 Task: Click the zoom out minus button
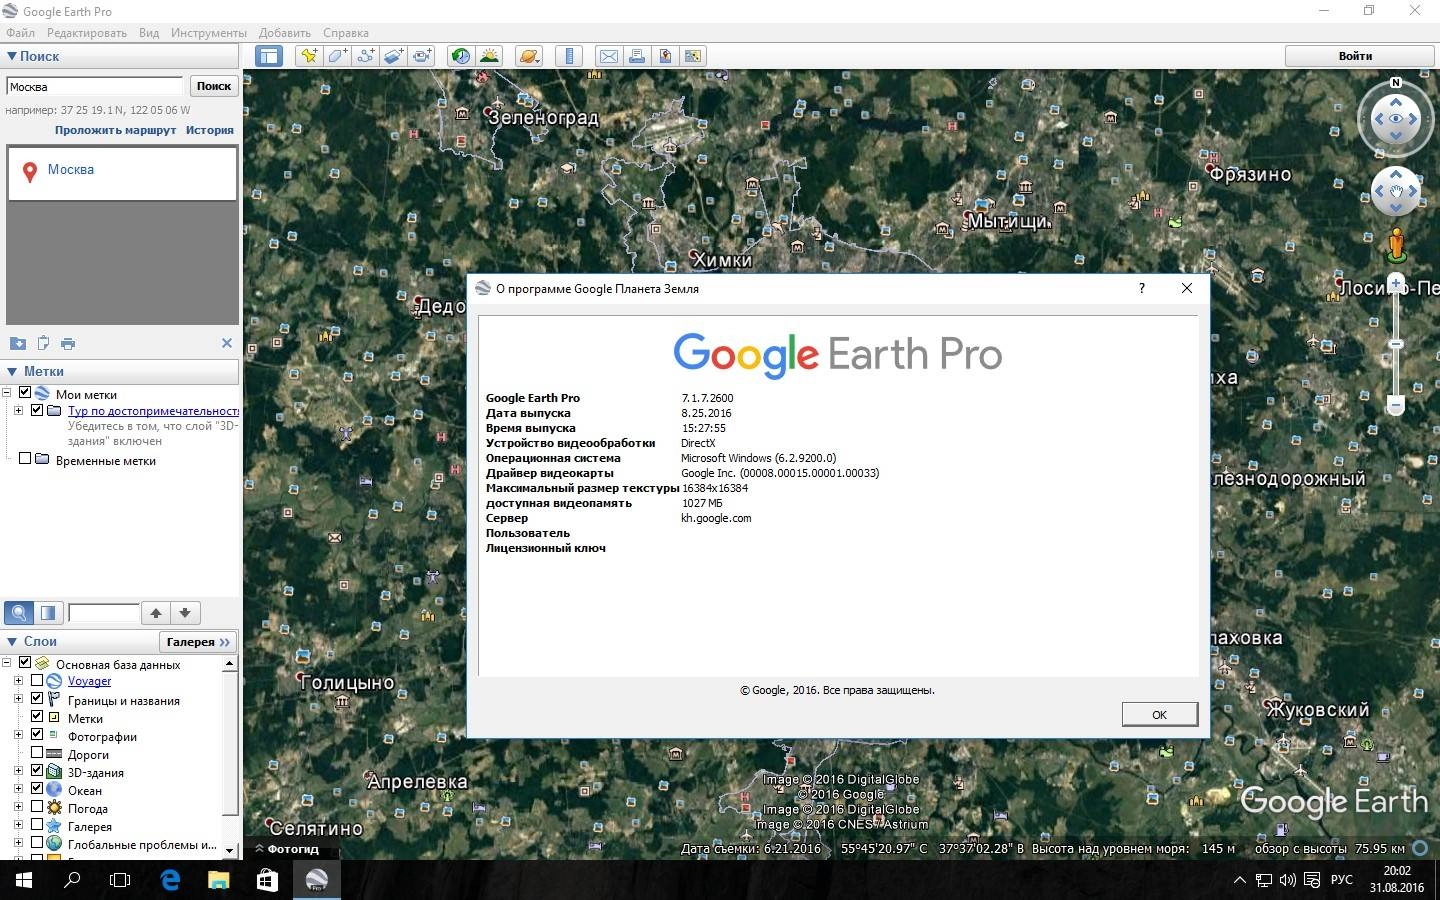(1396, 405)
